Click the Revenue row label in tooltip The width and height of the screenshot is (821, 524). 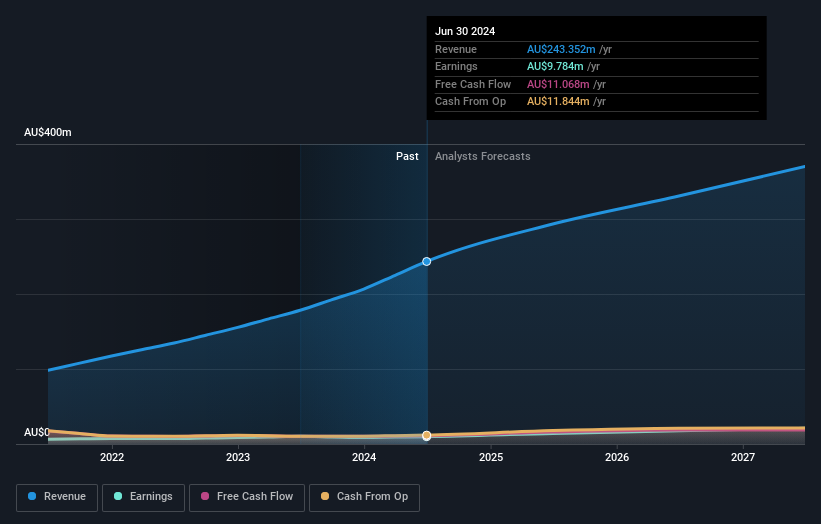click(x=456, y=49)
